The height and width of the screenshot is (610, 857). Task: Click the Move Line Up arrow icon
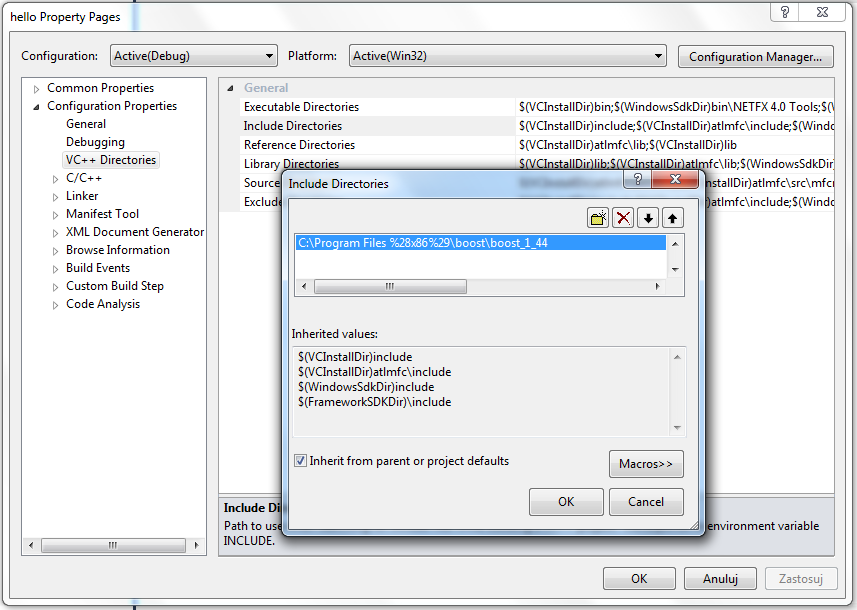673,218
